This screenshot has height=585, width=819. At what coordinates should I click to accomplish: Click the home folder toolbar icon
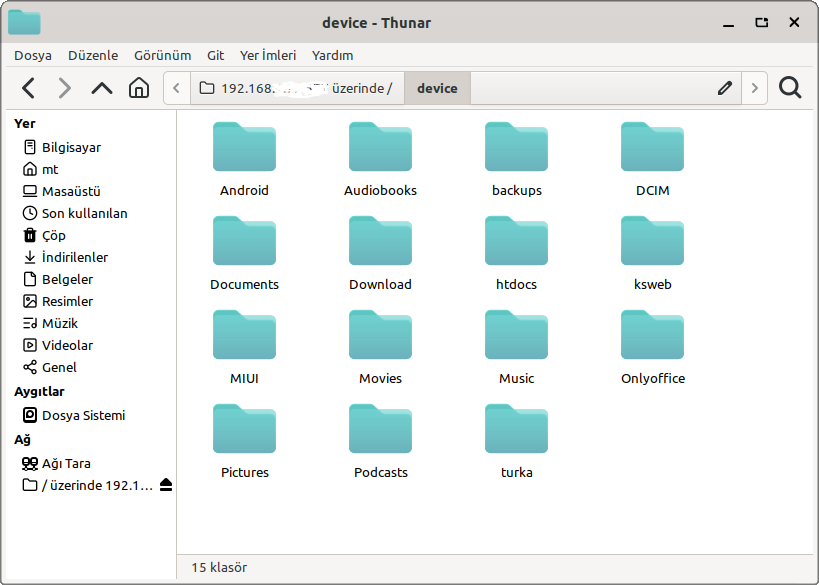pyautogui.click(x=139, y=88)
